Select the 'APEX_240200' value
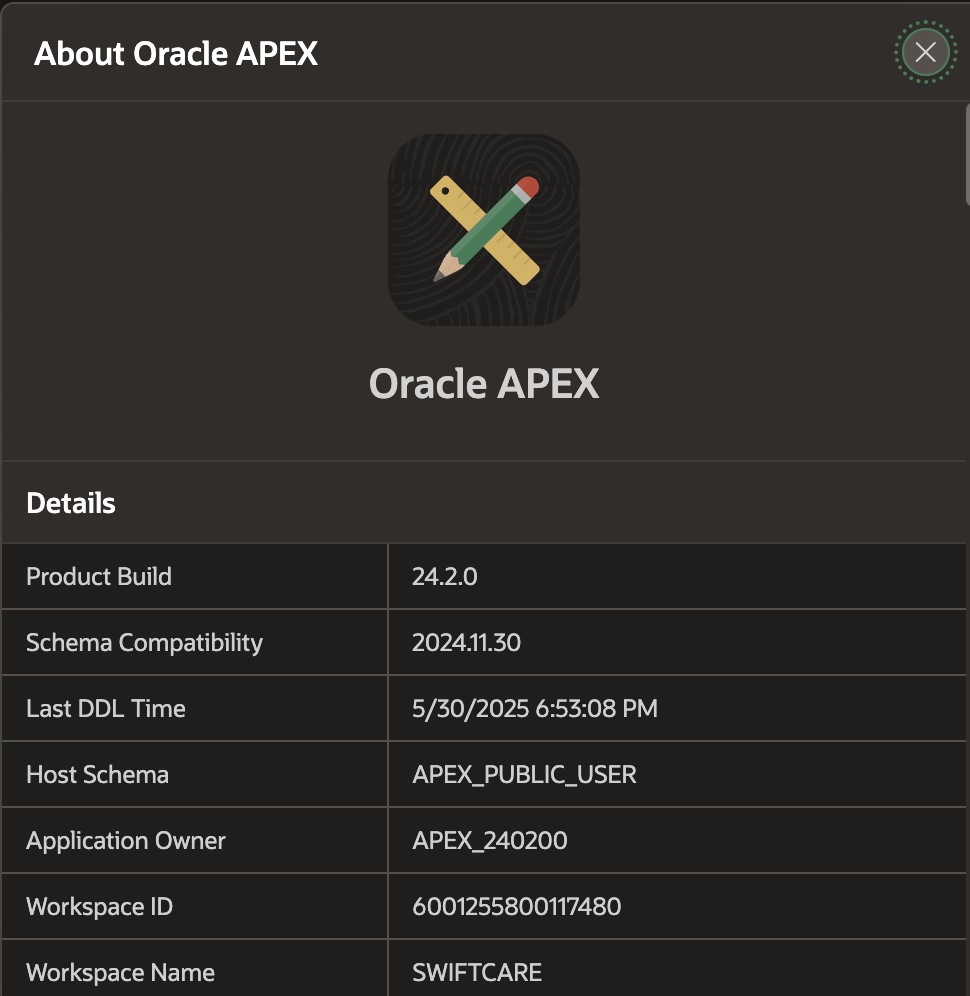 [490, 840]
